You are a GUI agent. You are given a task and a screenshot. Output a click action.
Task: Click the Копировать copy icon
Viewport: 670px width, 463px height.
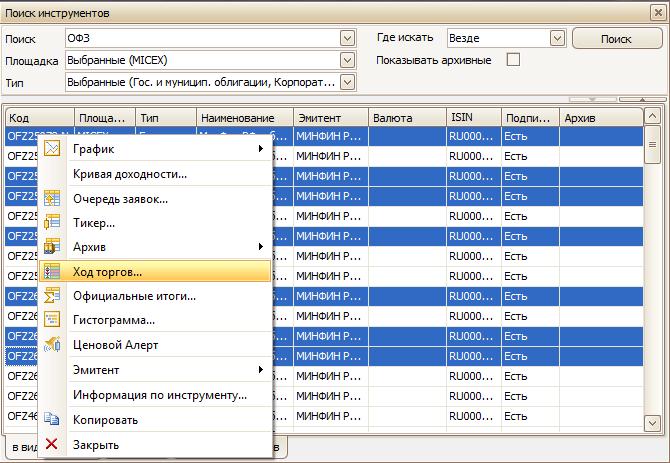53,420
